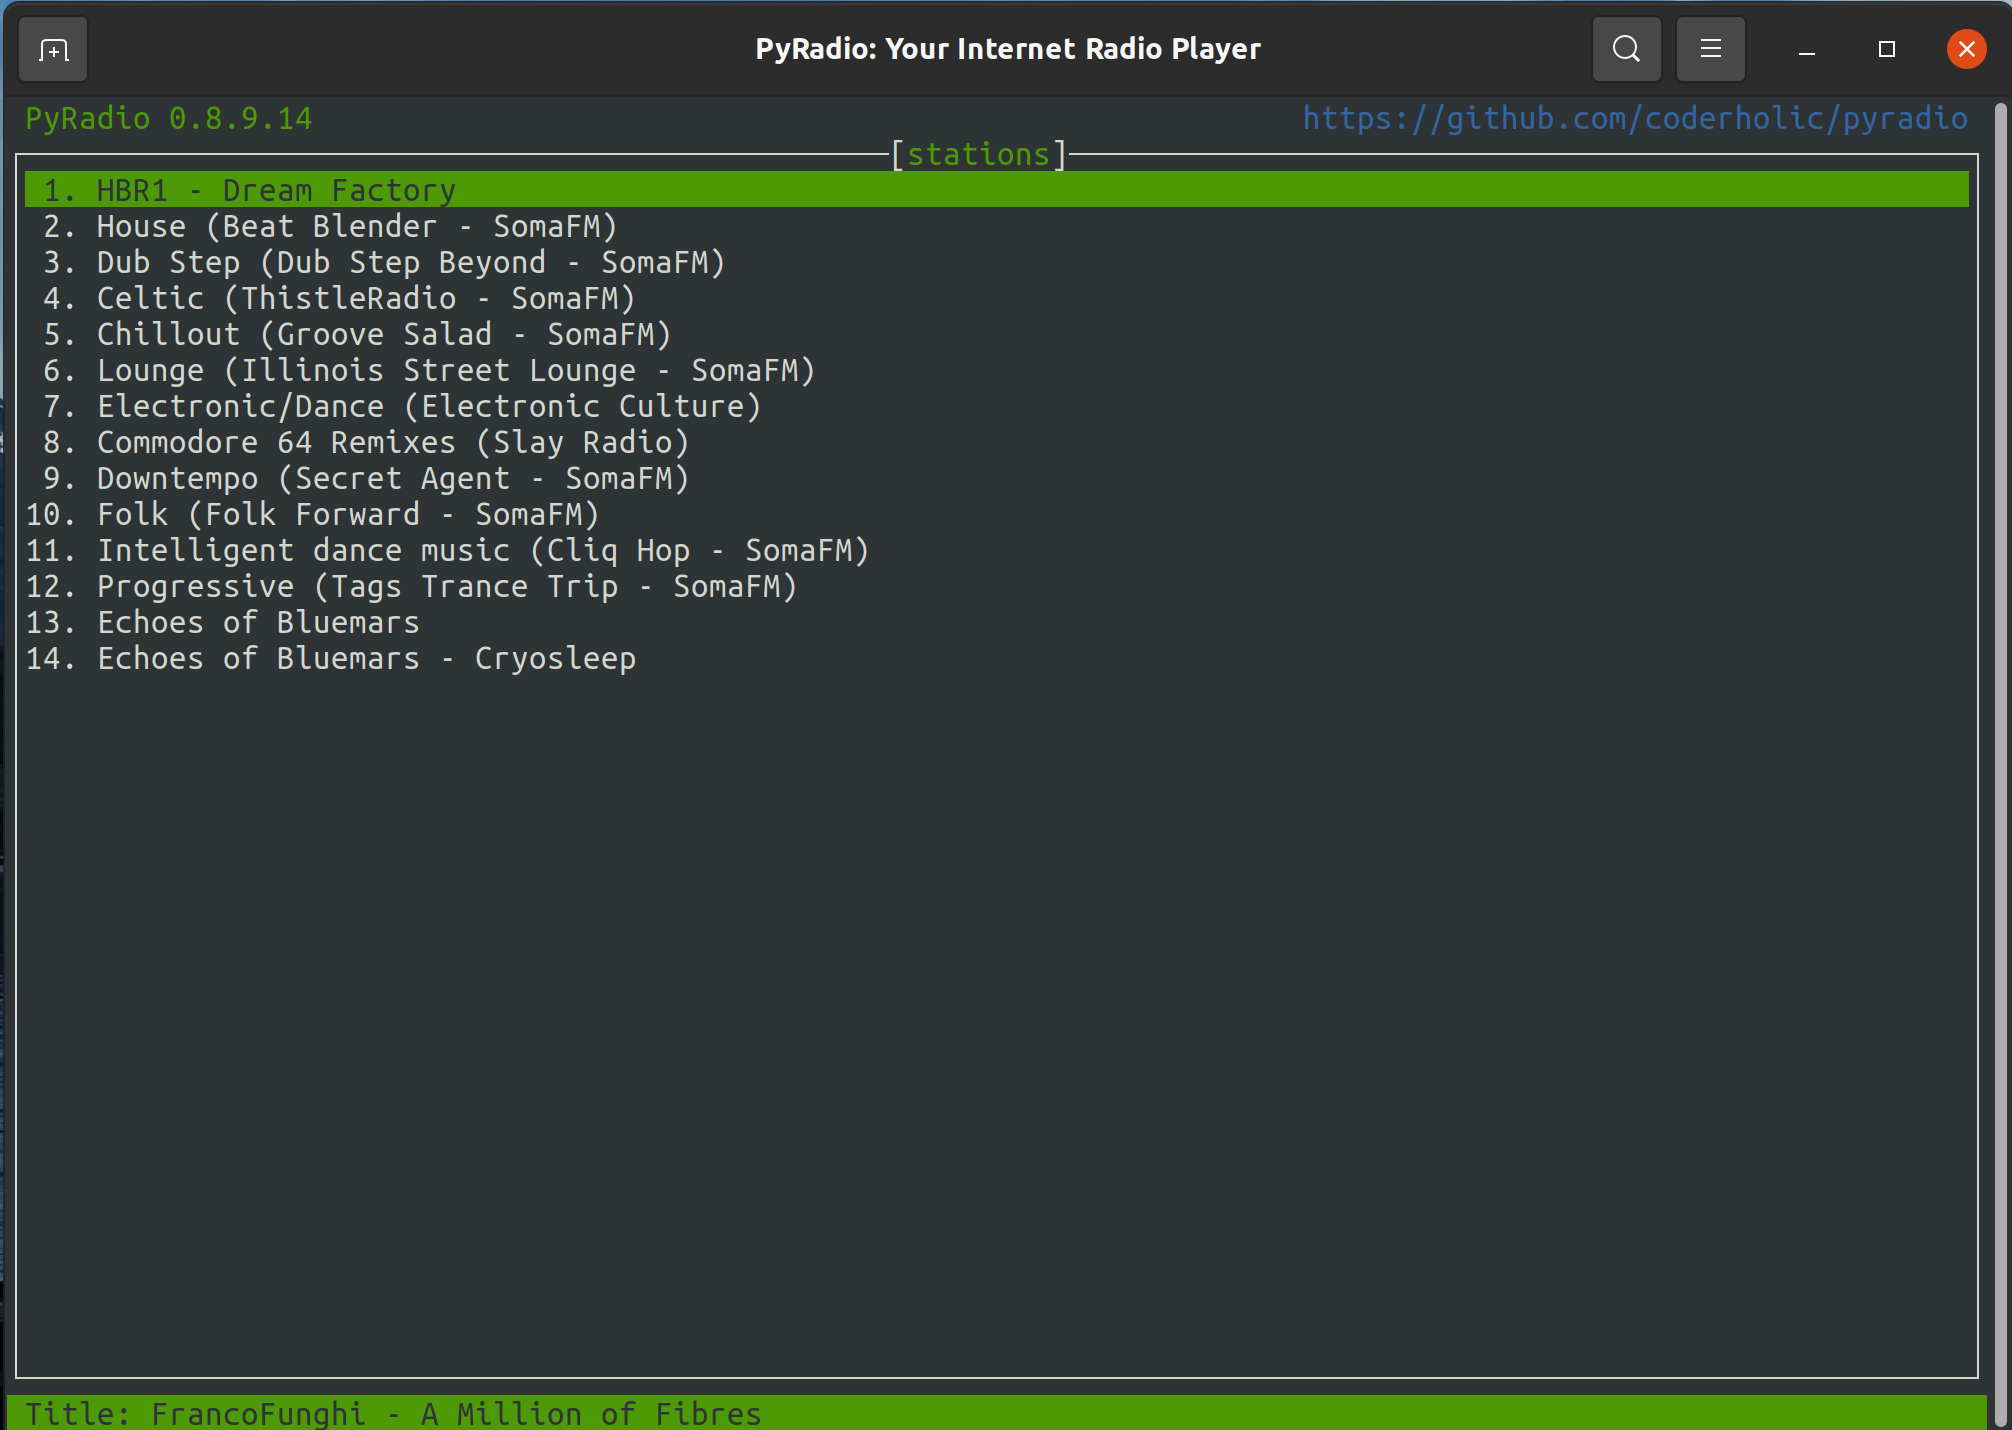Image resolution: width=2012 pixels, height=1430 pixels.
Task: Close the PyRadio terminal window
Action: click(1966, 49)
